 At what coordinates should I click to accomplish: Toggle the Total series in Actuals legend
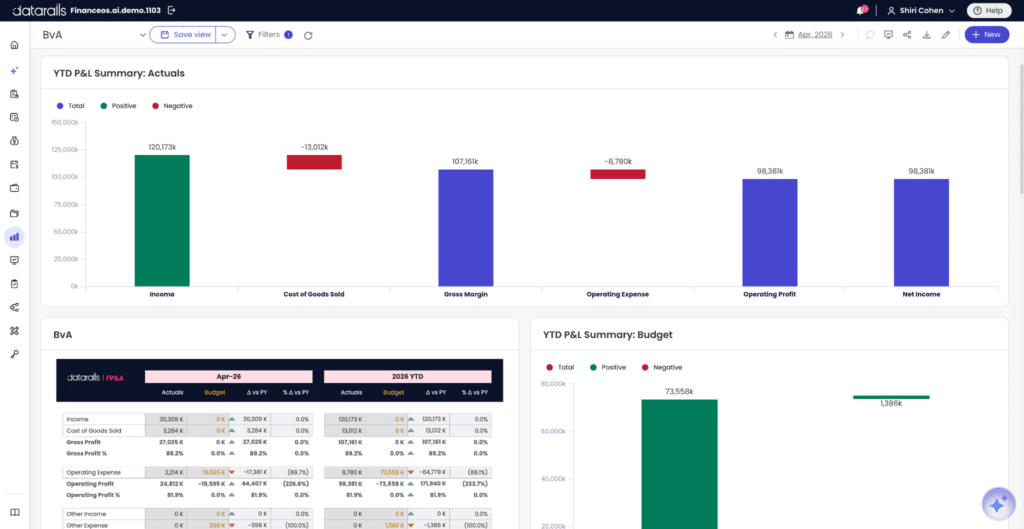71,105
